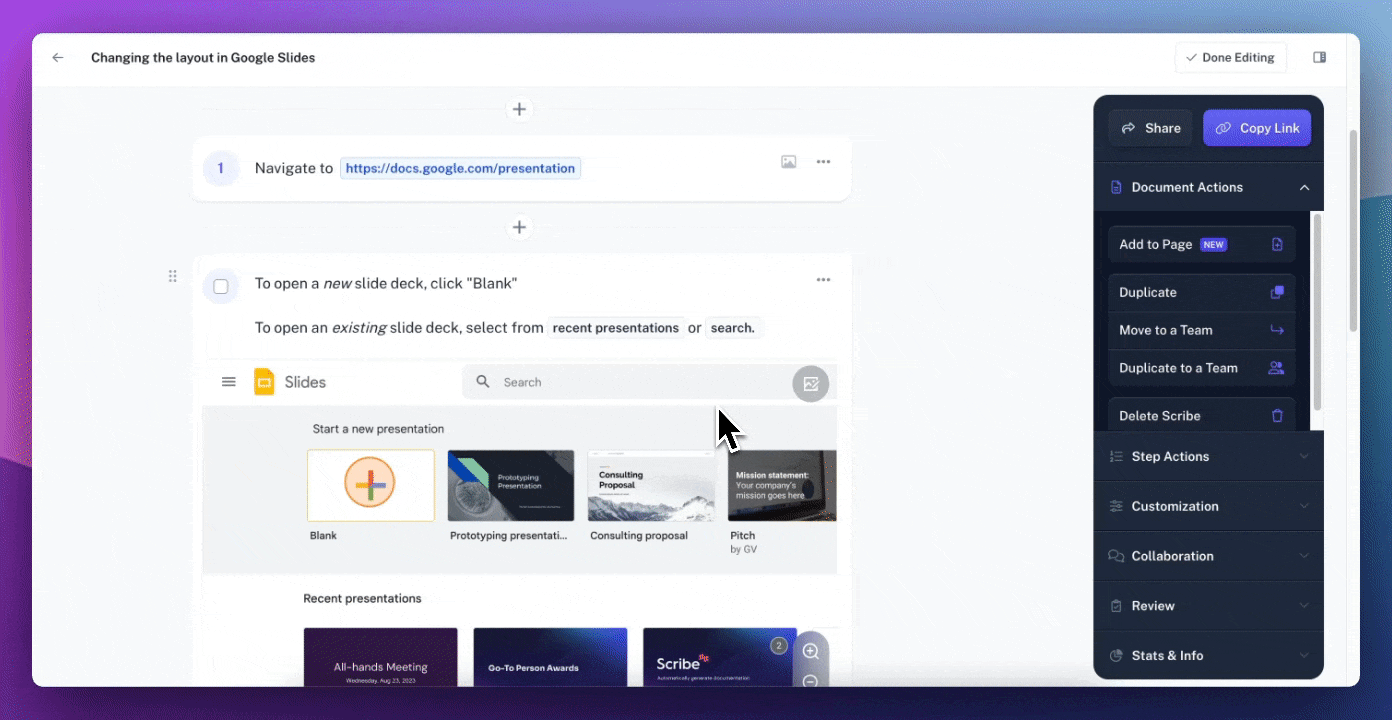
Task: Click the side panel scrollbar
Action: (1317, 311)
